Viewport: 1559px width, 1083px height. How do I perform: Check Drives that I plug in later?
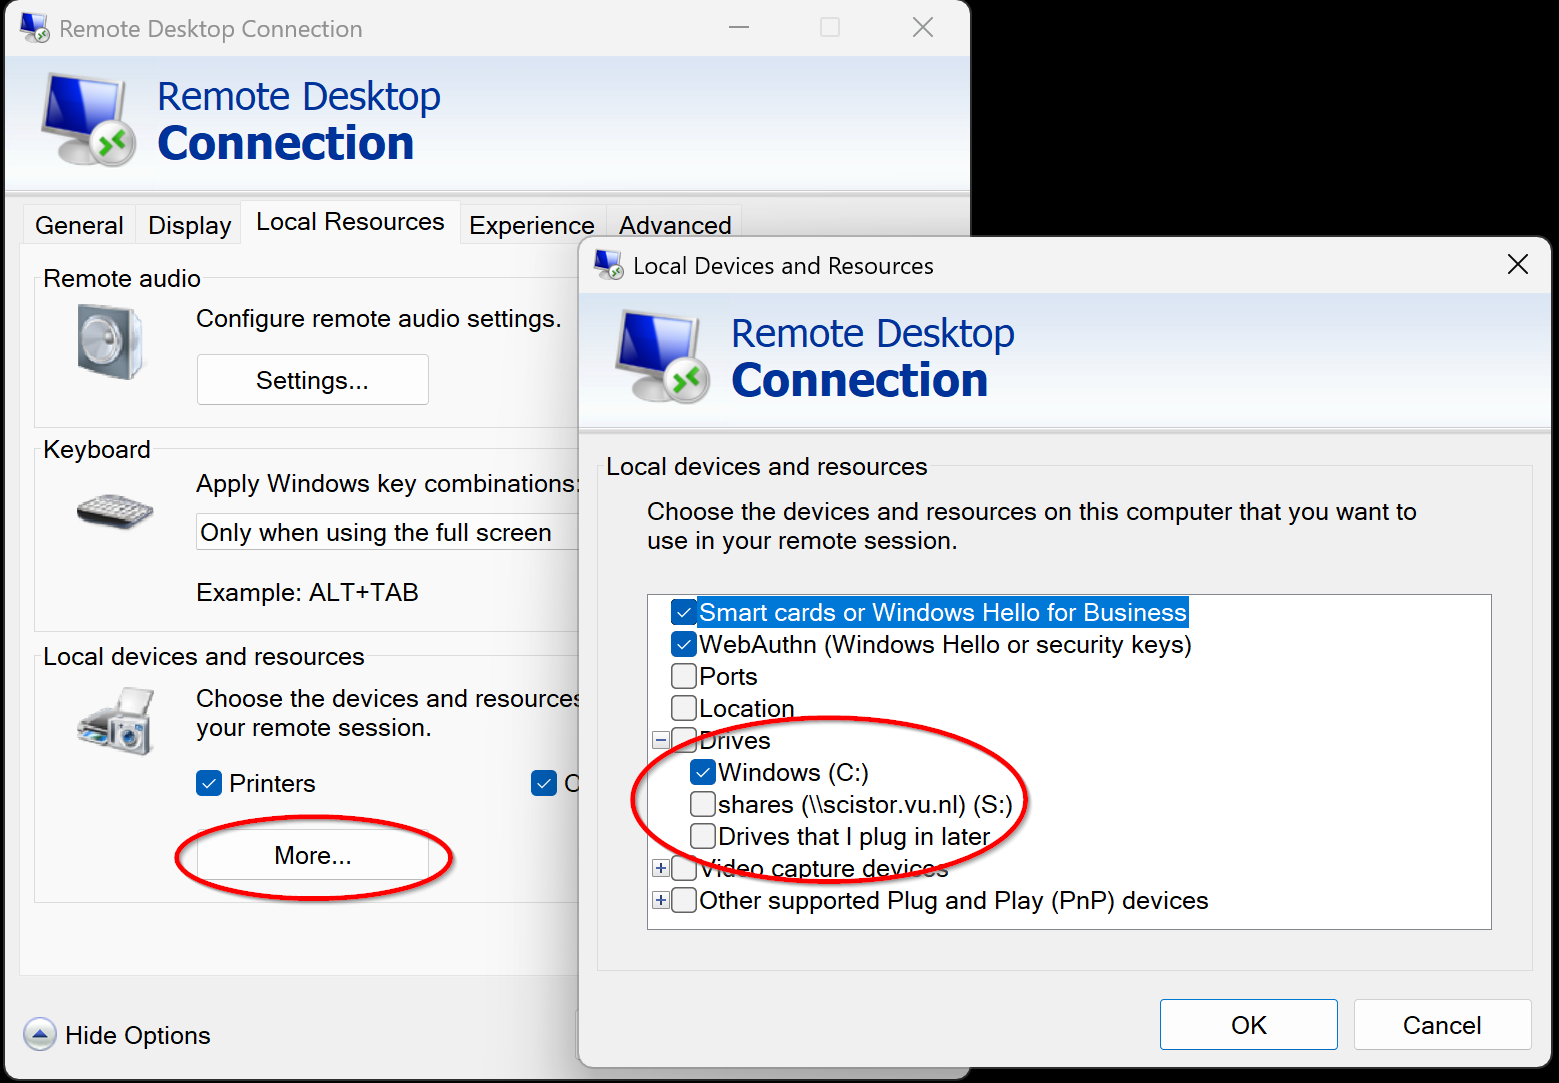point(703,836)
